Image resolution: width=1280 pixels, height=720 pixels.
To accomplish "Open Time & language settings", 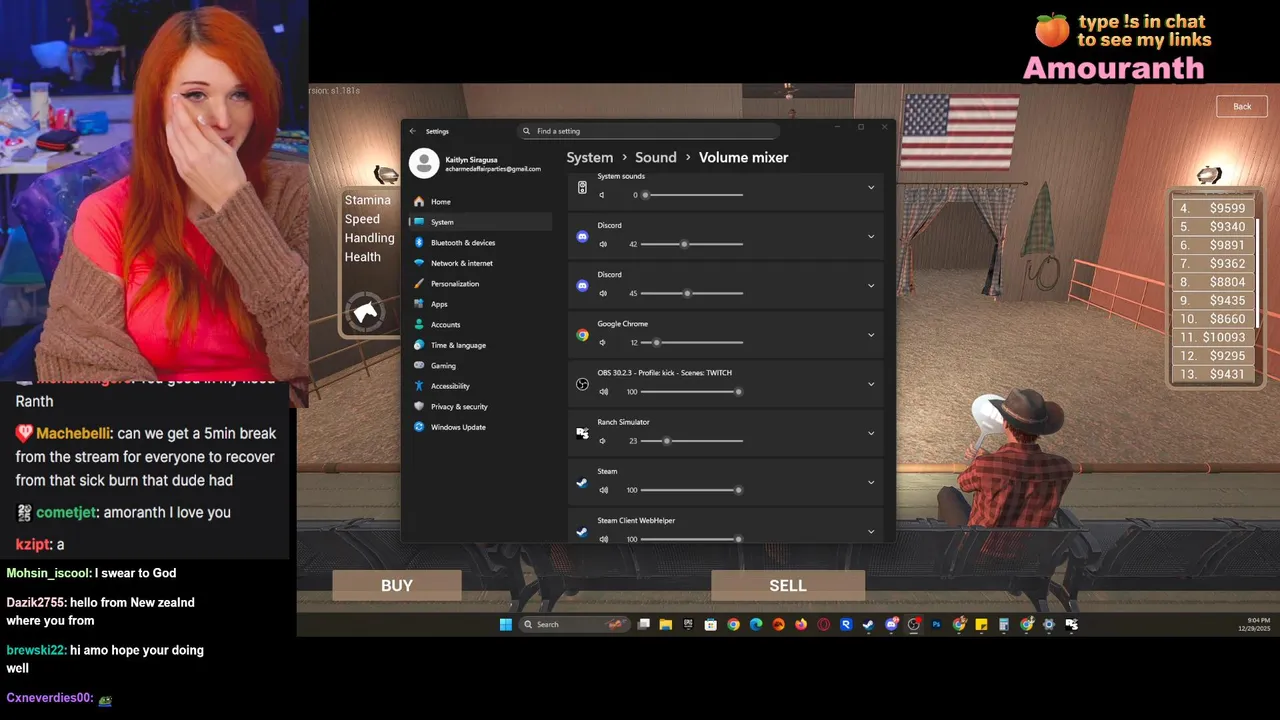I will (x=480, y=345).
